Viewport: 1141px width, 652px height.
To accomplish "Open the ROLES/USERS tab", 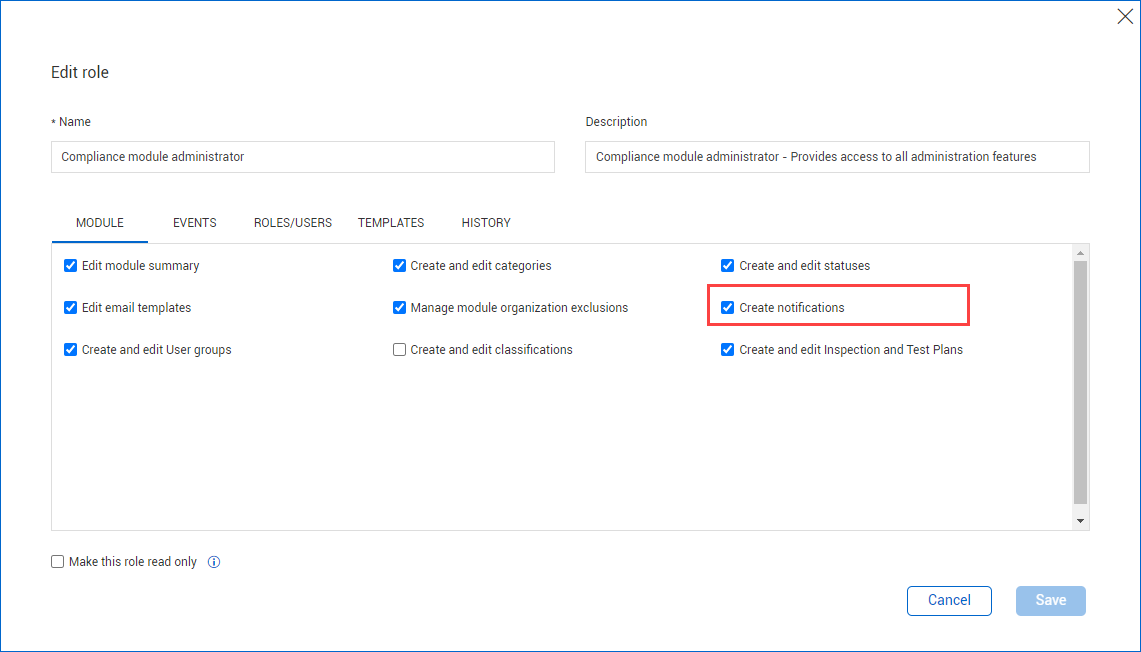I will [x=293, y=223].
